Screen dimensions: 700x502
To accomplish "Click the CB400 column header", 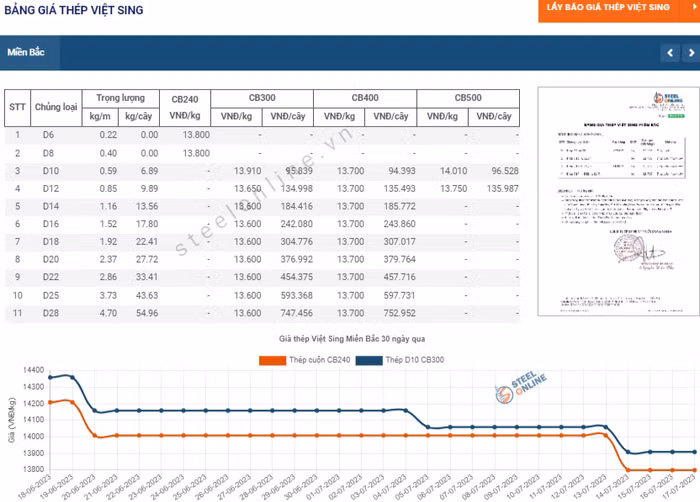I will point(365,98).
